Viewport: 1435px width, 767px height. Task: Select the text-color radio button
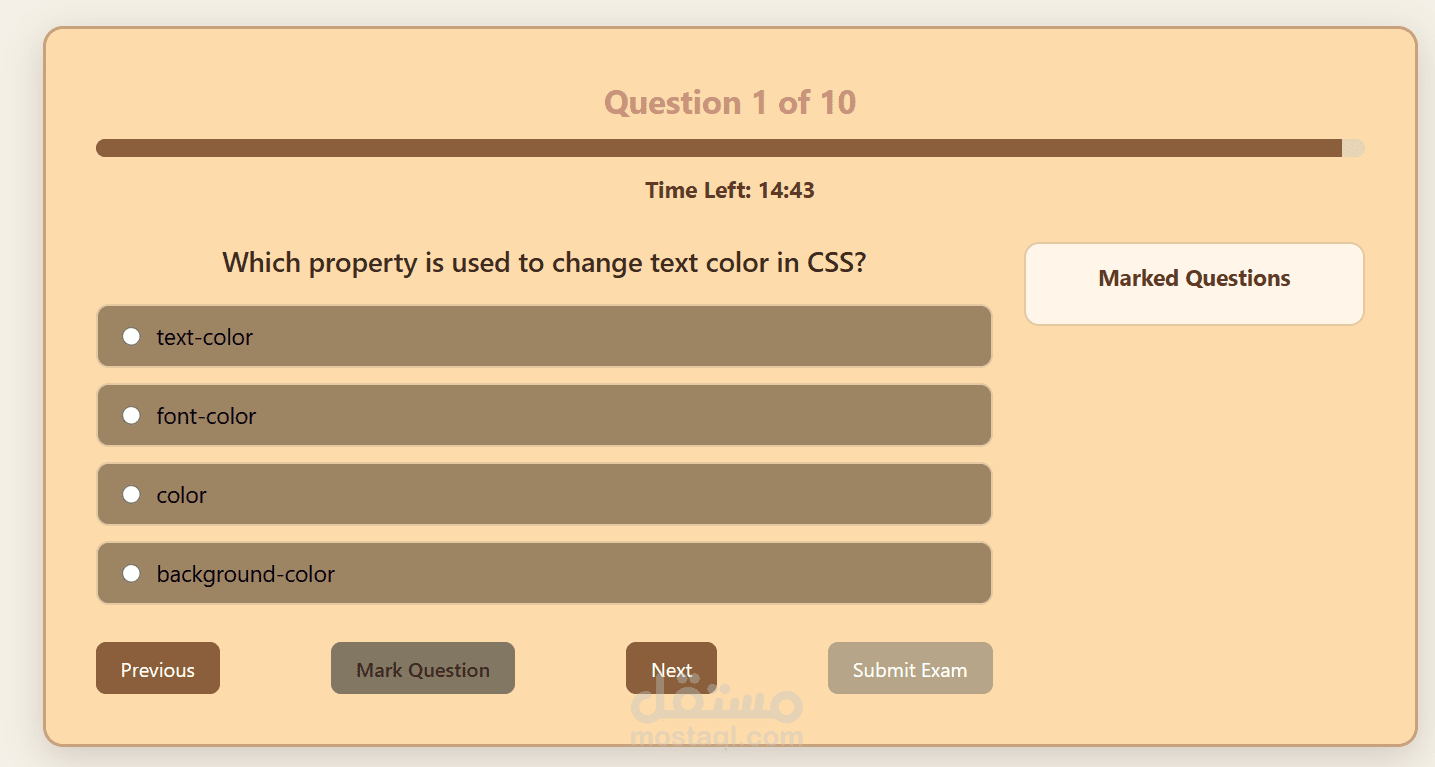point(131,337)
